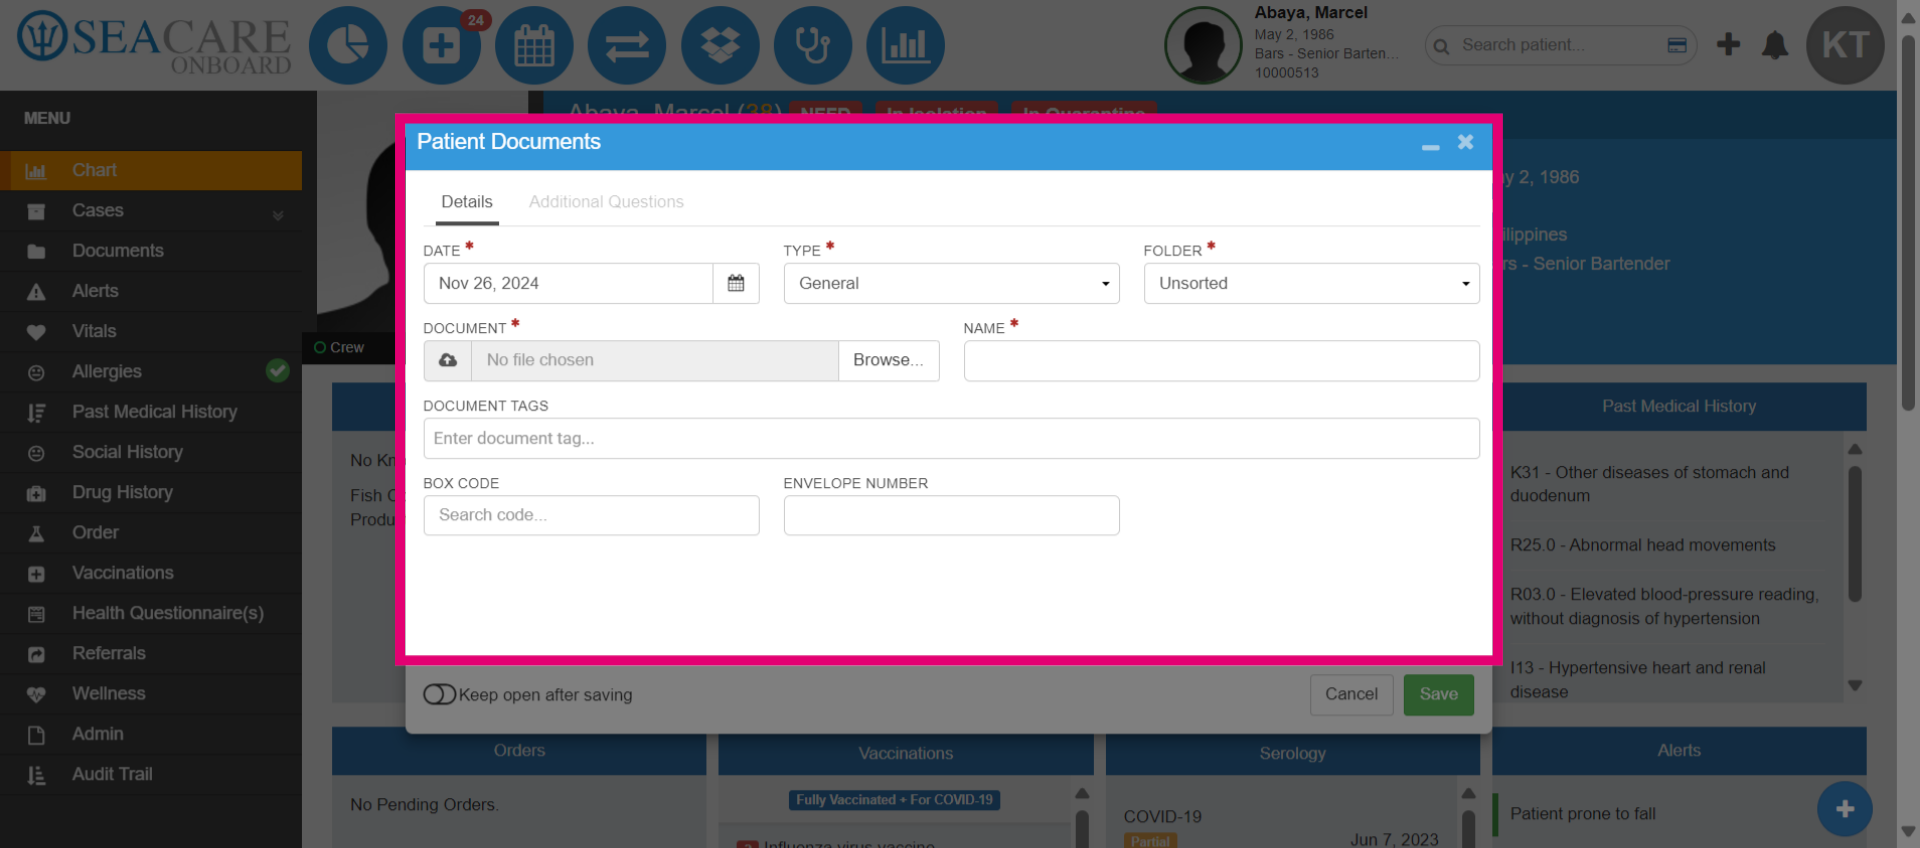Click the Cancel button
Image resolution: width=1920 pixels, height=848 pixels.
pos(1351,694)
